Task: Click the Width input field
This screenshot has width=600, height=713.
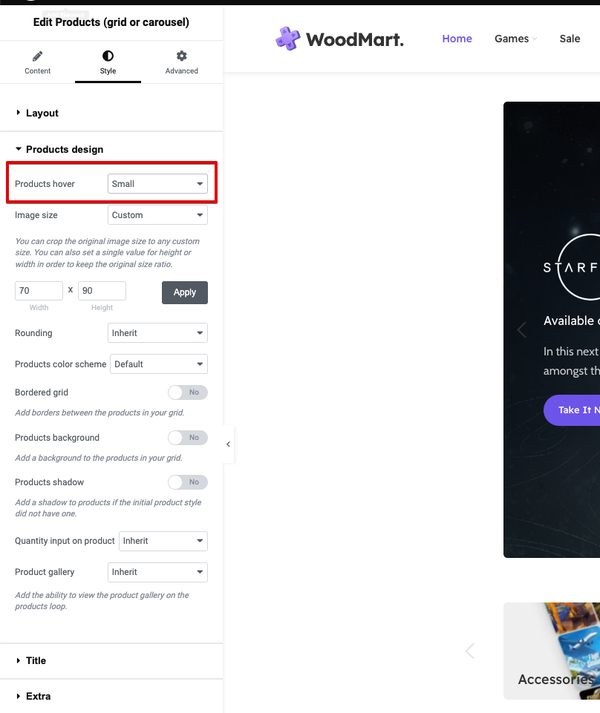Action: (x=39, y=291)
